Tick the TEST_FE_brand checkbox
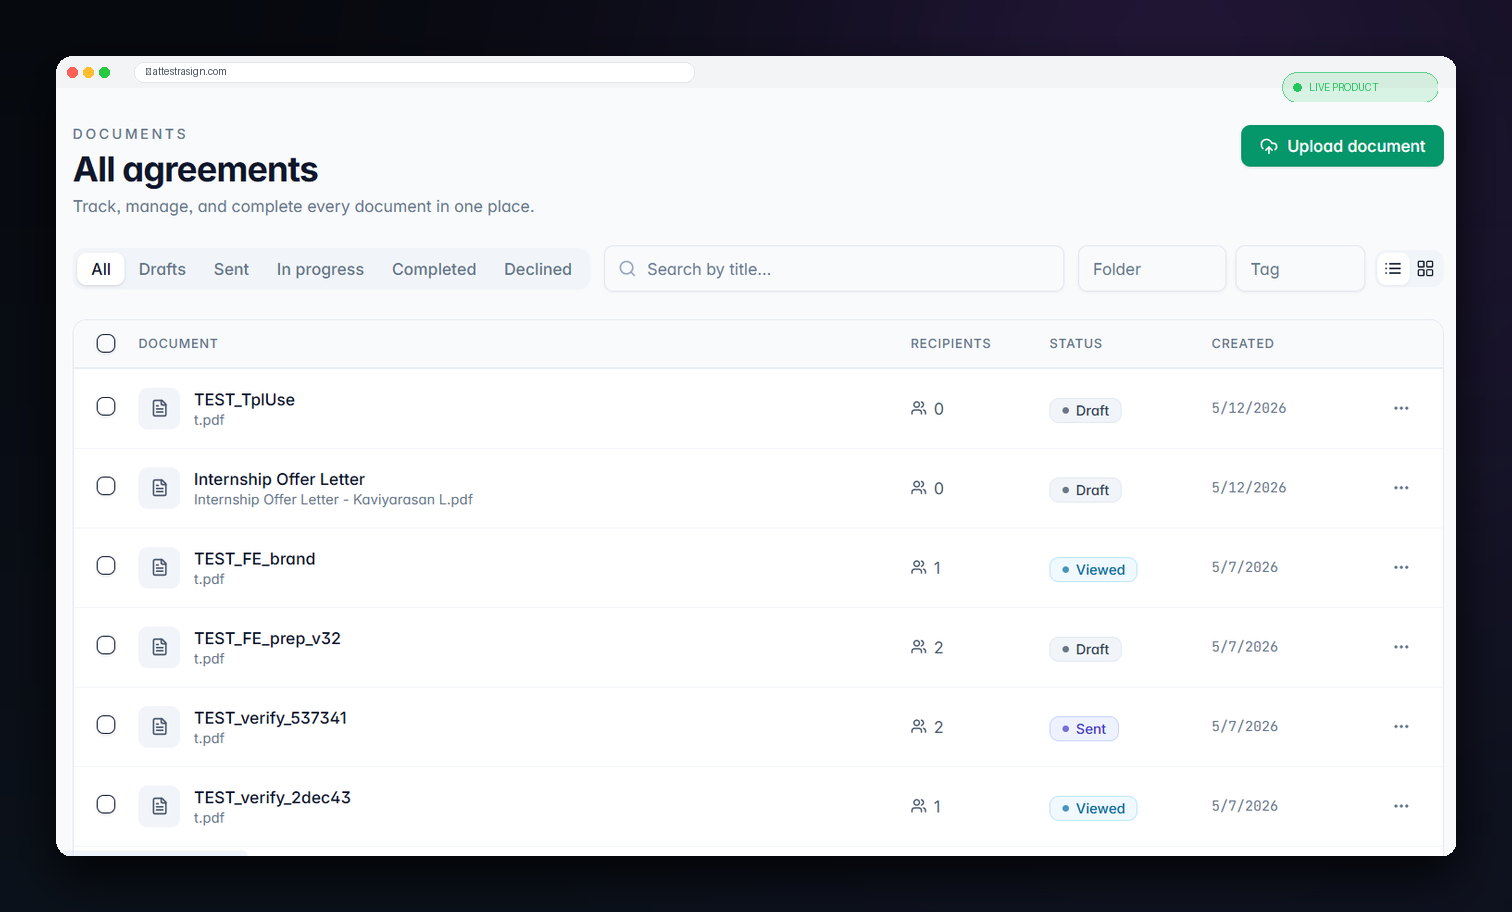1512x912 pixels. tap(106, 565)
